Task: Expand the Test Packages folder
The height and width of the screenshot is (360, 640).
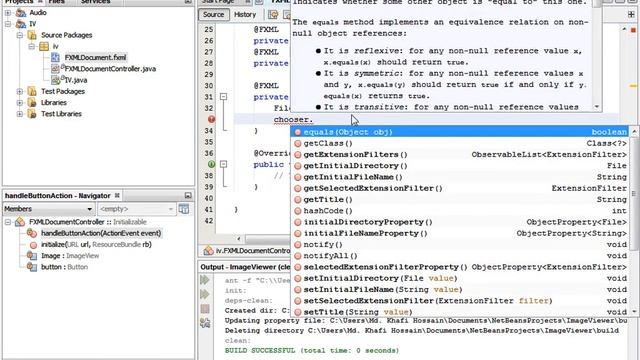Action: pos(20,91)
